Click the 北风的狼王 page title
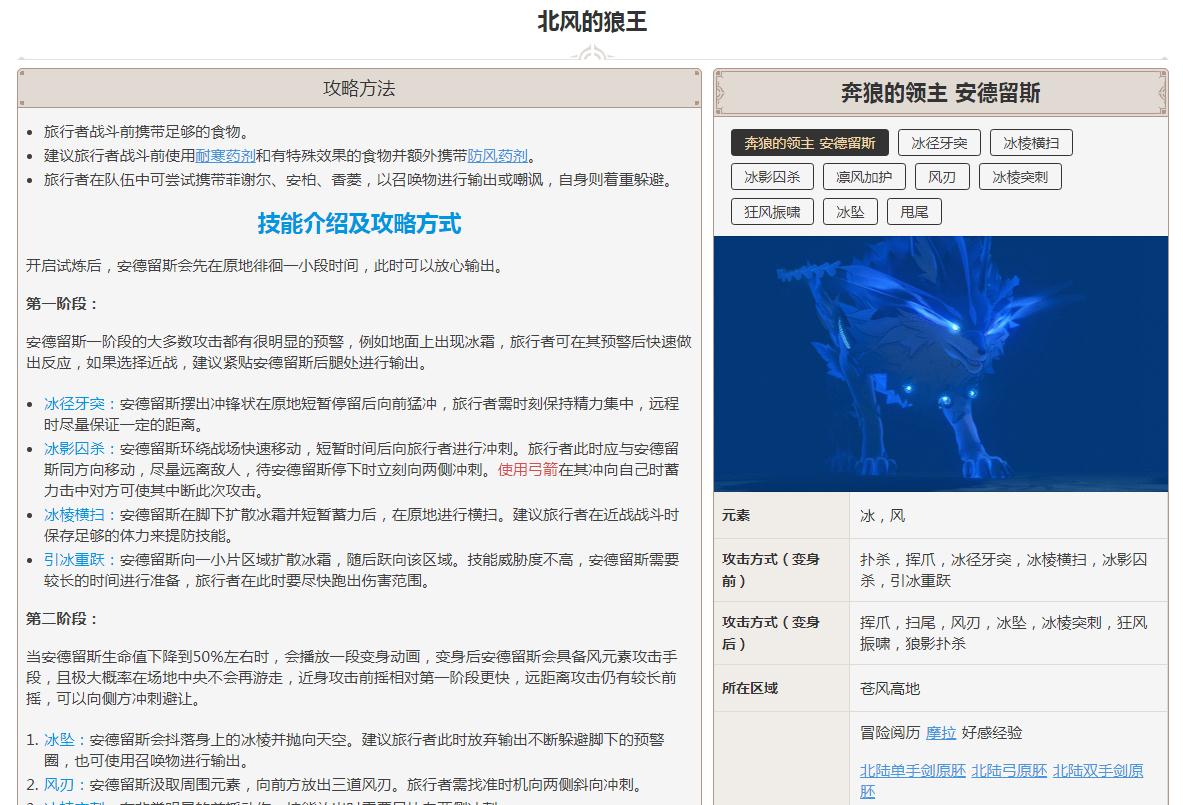1183x805 pixels. (x=592, y=21)
